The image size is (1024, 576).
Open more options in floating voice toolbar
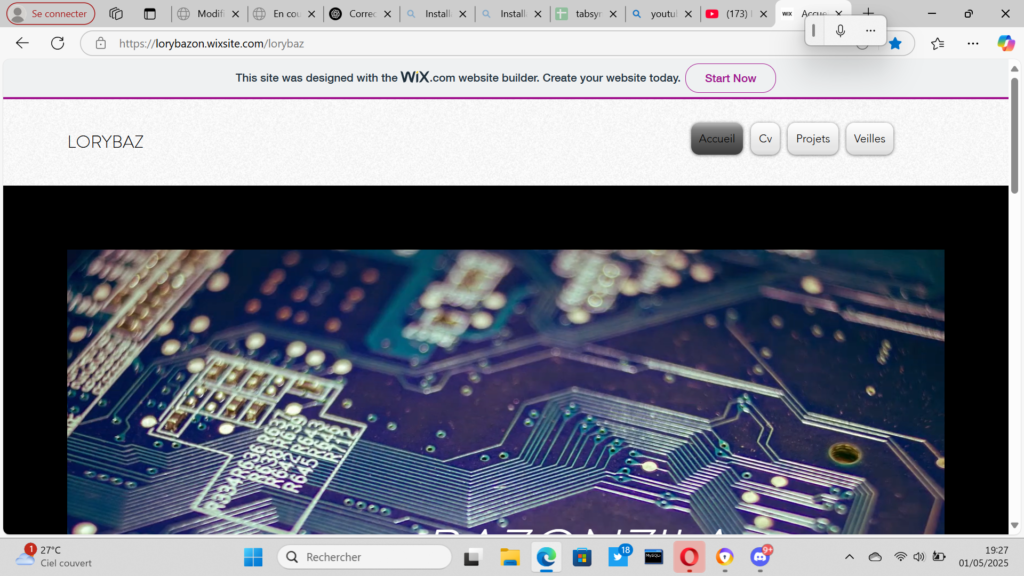[870, 31]
